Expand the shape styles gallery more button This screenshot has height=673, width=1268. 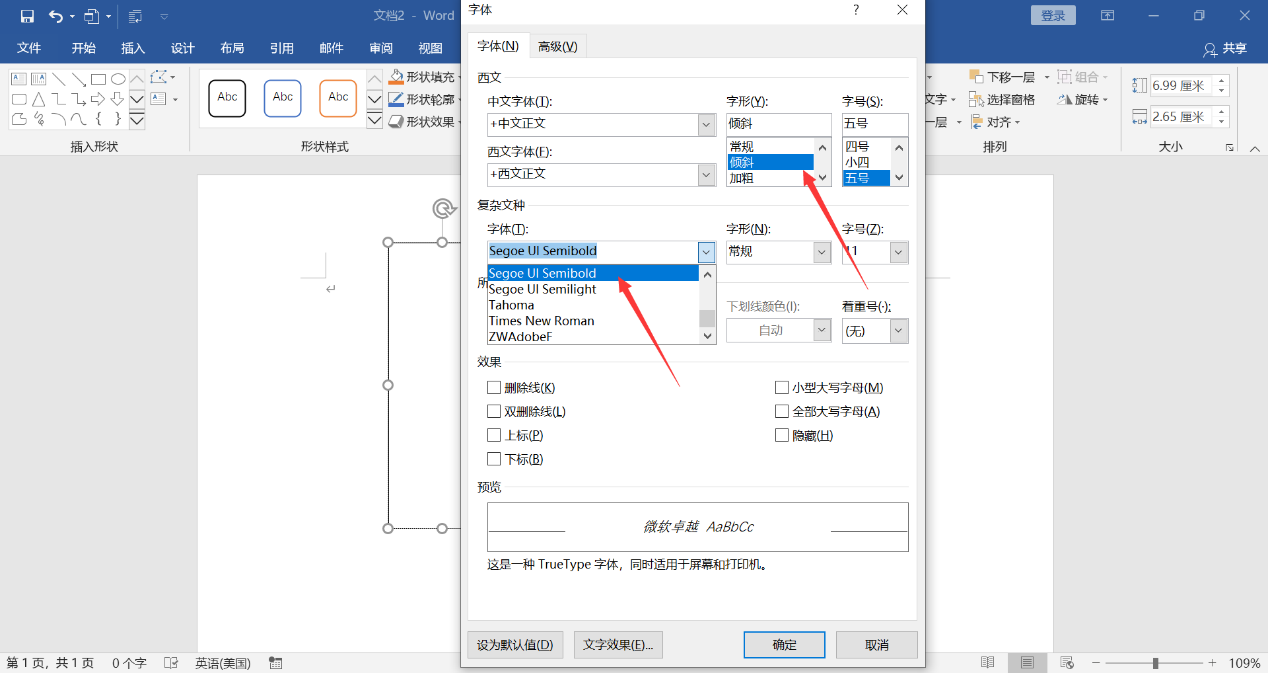(374, 120)
